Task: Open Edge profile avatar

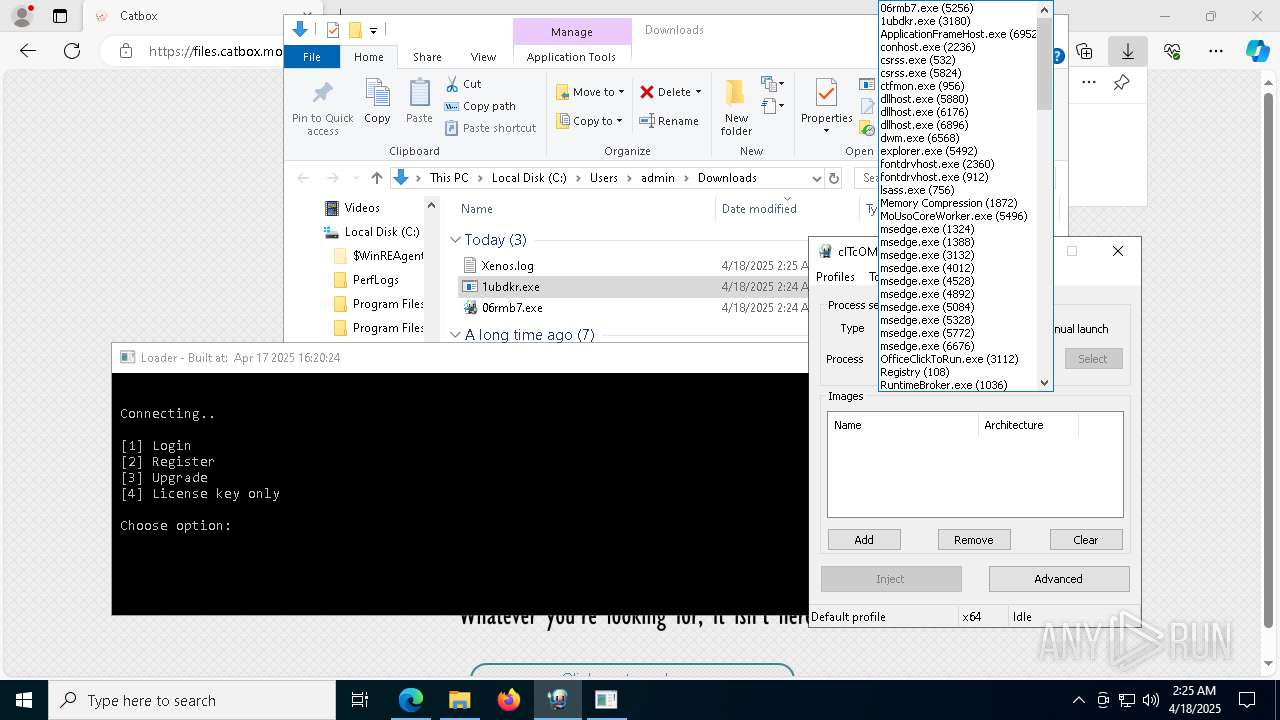Action: (22, 16)
